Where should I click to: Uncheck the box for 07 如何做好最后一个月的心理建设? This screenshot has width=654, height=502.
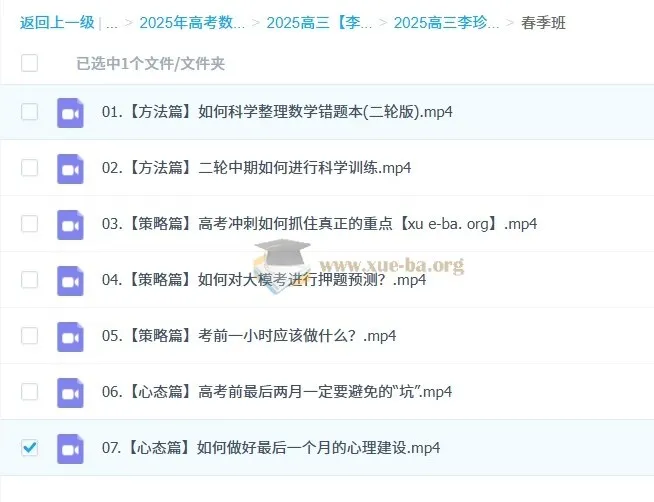pos(30,447)
